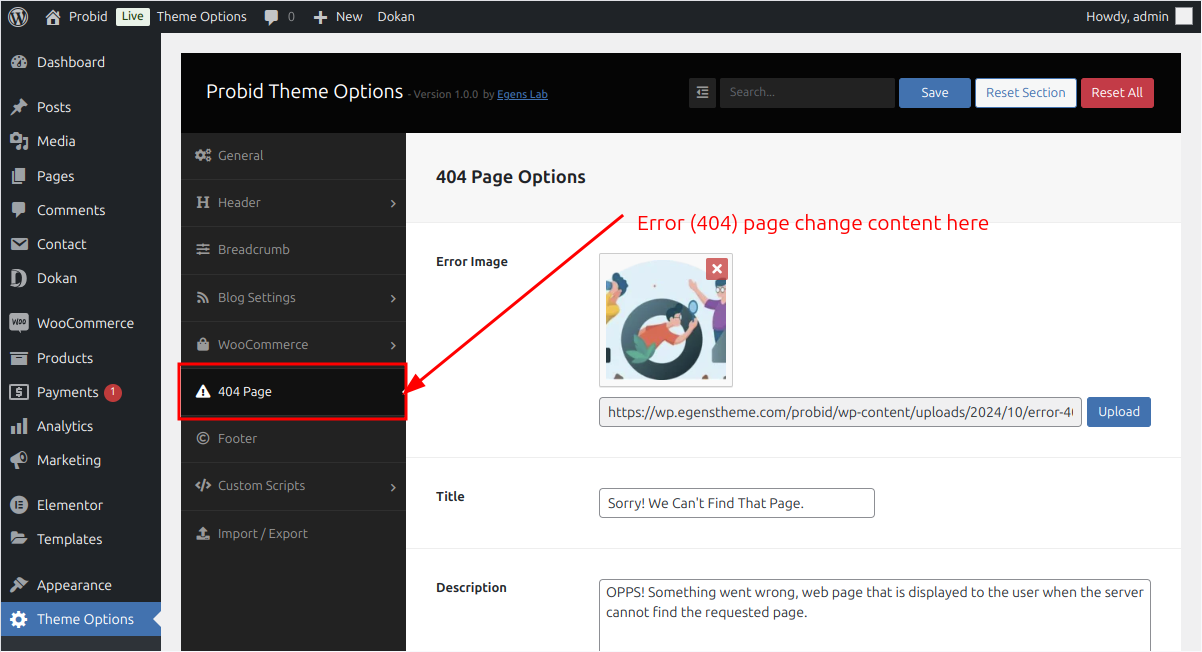1202x652 pixels.
Task: Click the Pages icon in the sidebar
Action: [19, 176]
